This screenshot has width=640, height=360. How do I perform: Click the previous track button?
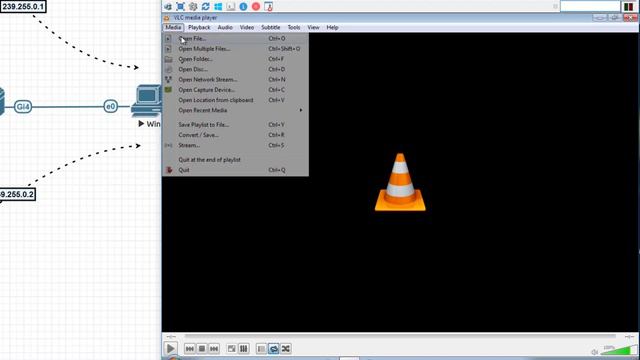click(189, 349)
